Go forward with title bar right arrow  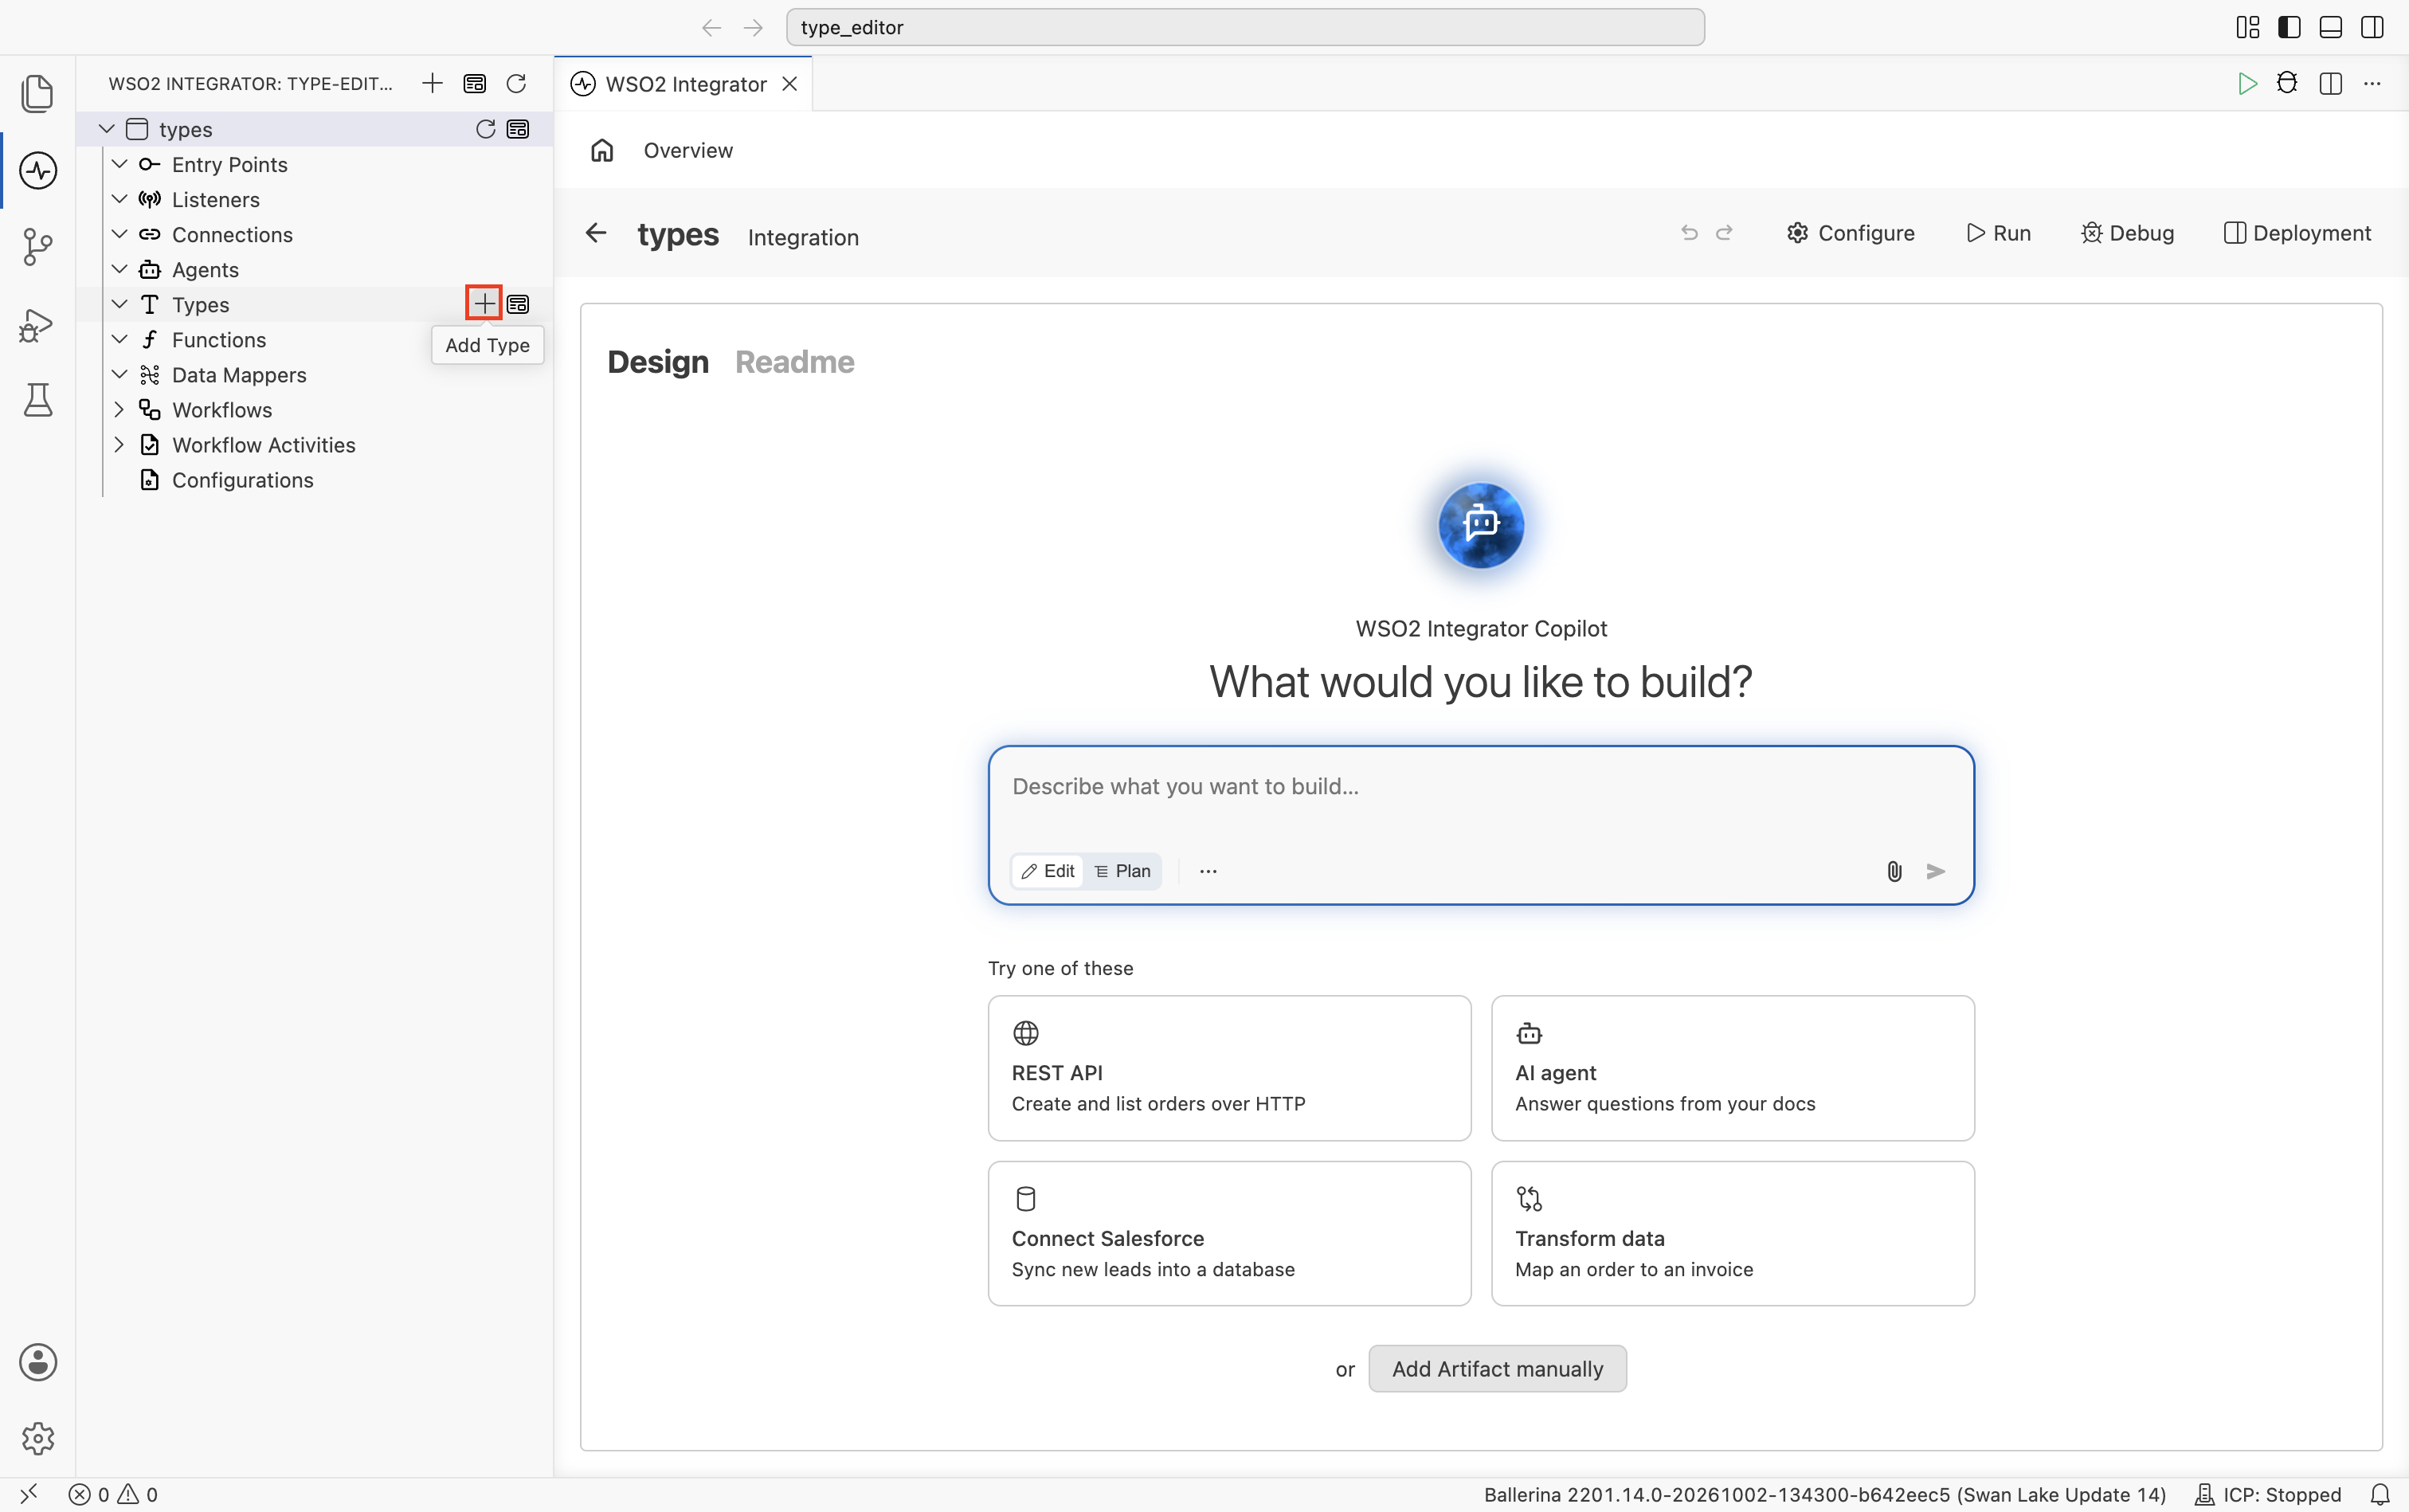[x=753, y=27]
